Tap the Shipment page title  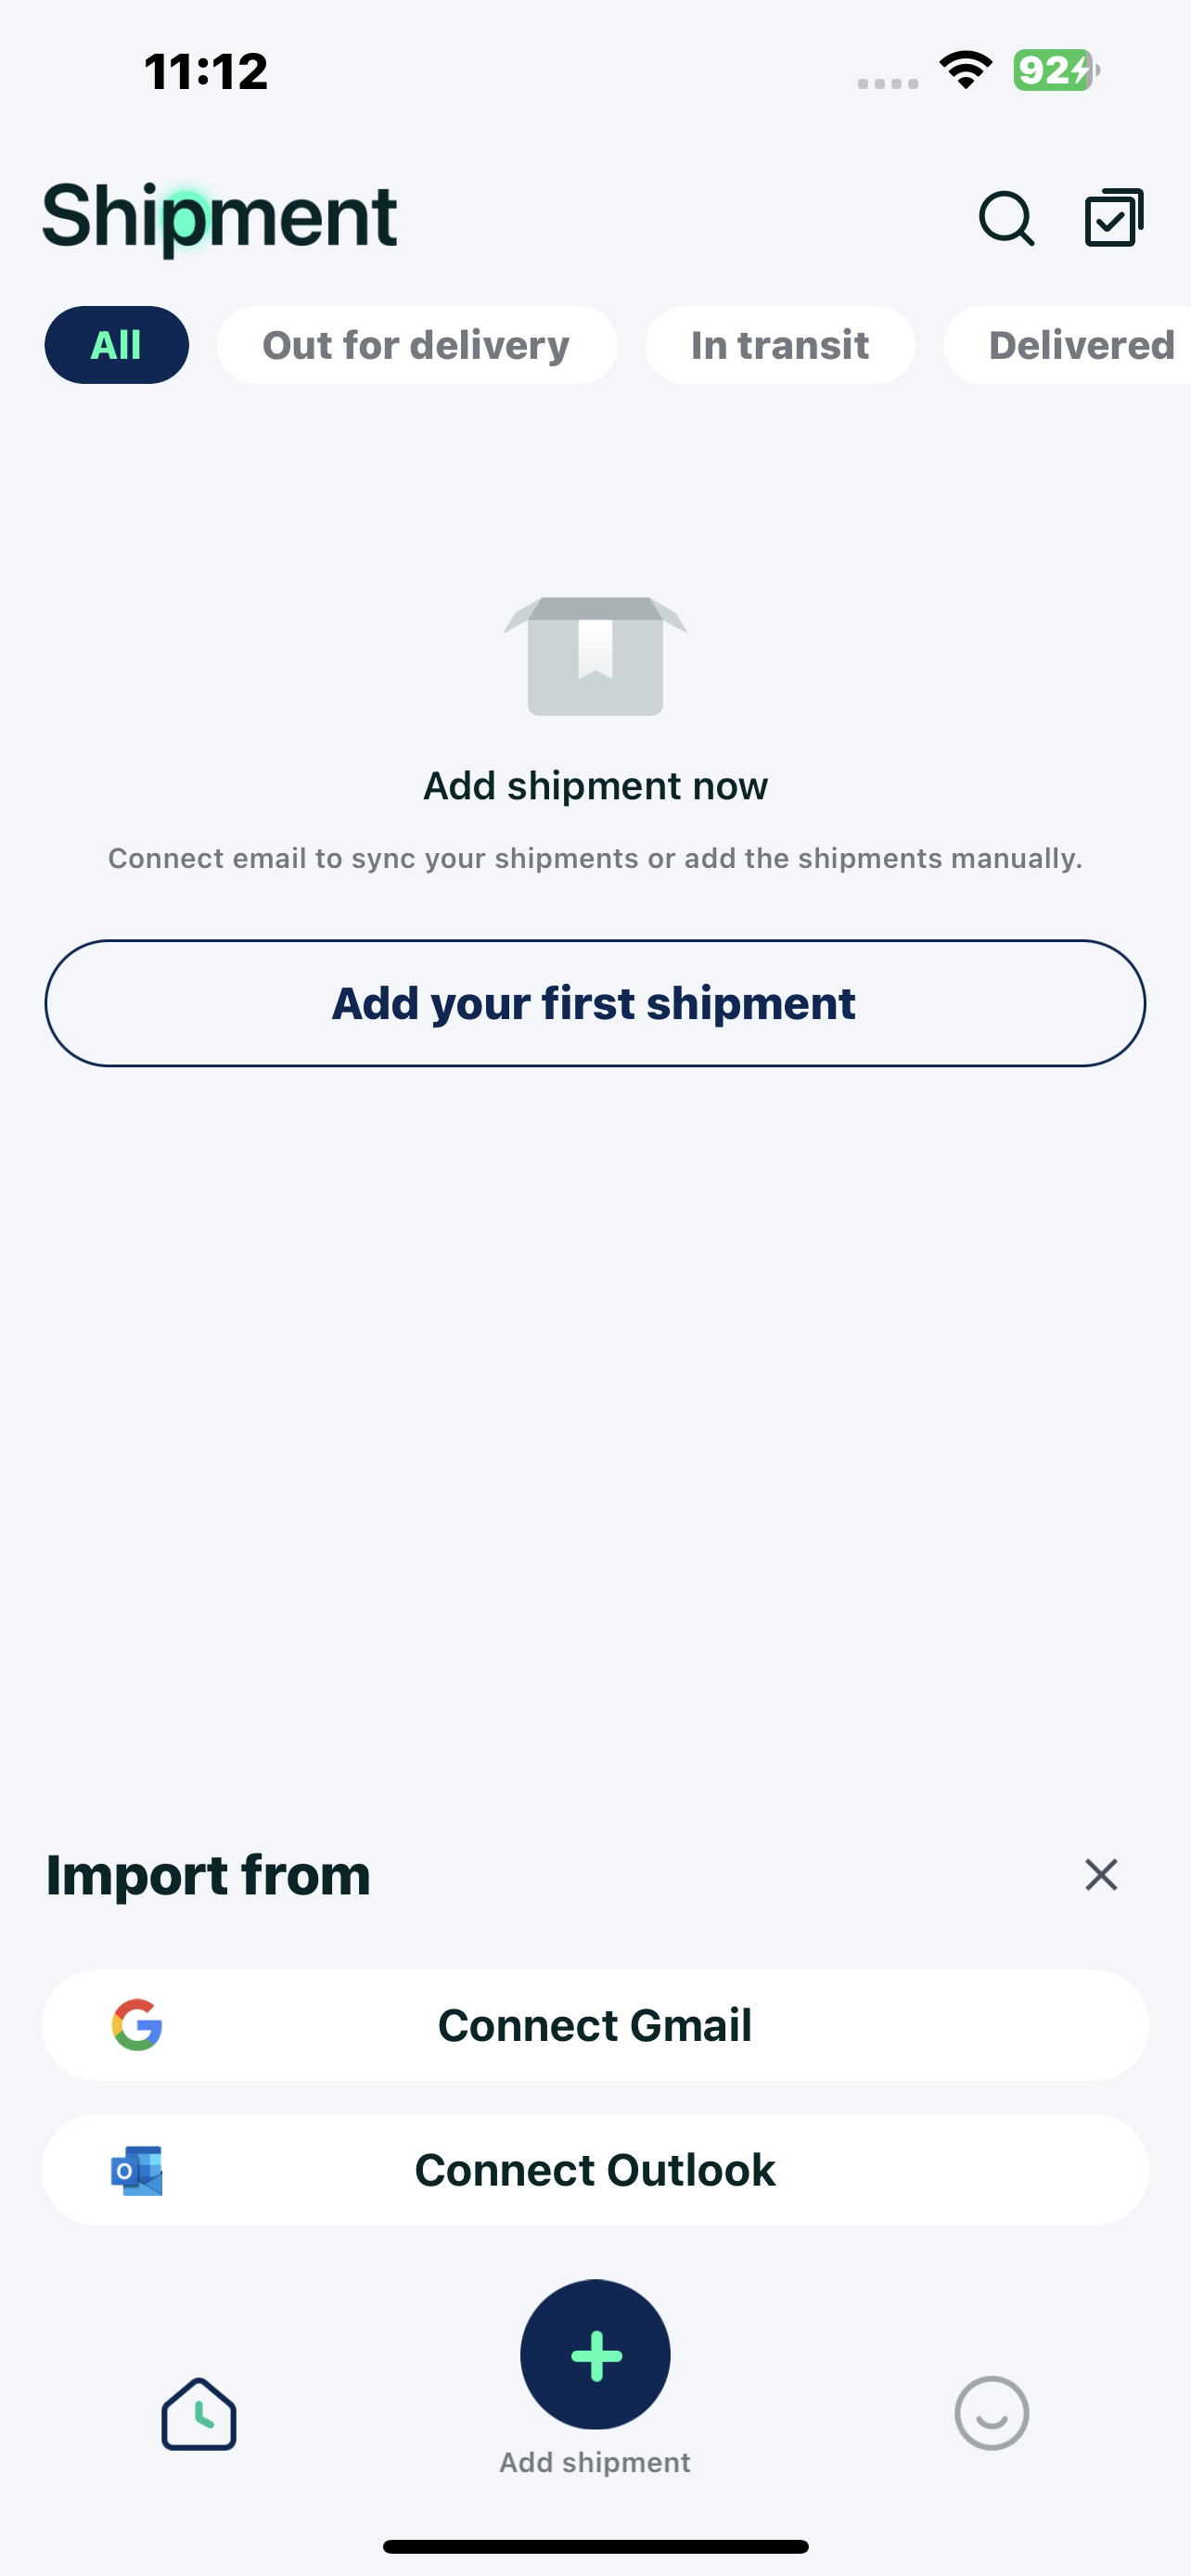220,217
